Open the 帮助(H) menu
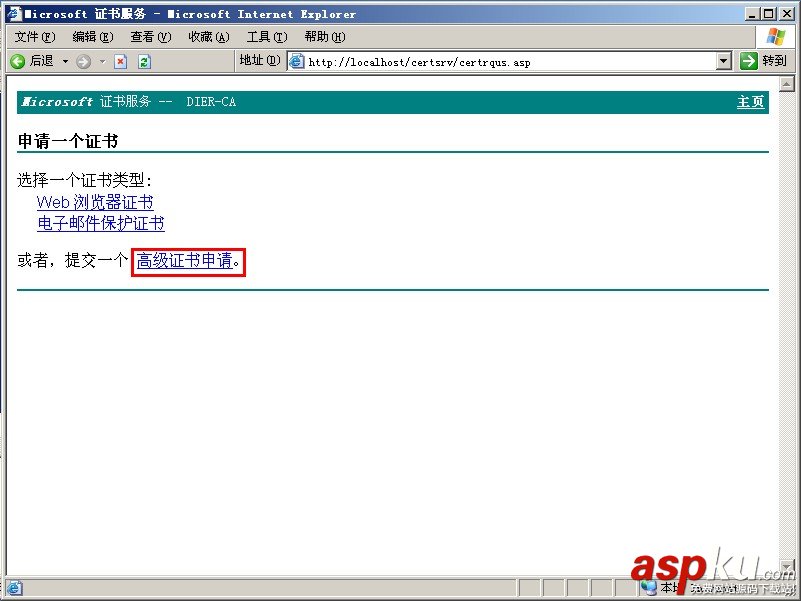The height and width of the screenshot is (601, 801). click(x=325, y=37)
